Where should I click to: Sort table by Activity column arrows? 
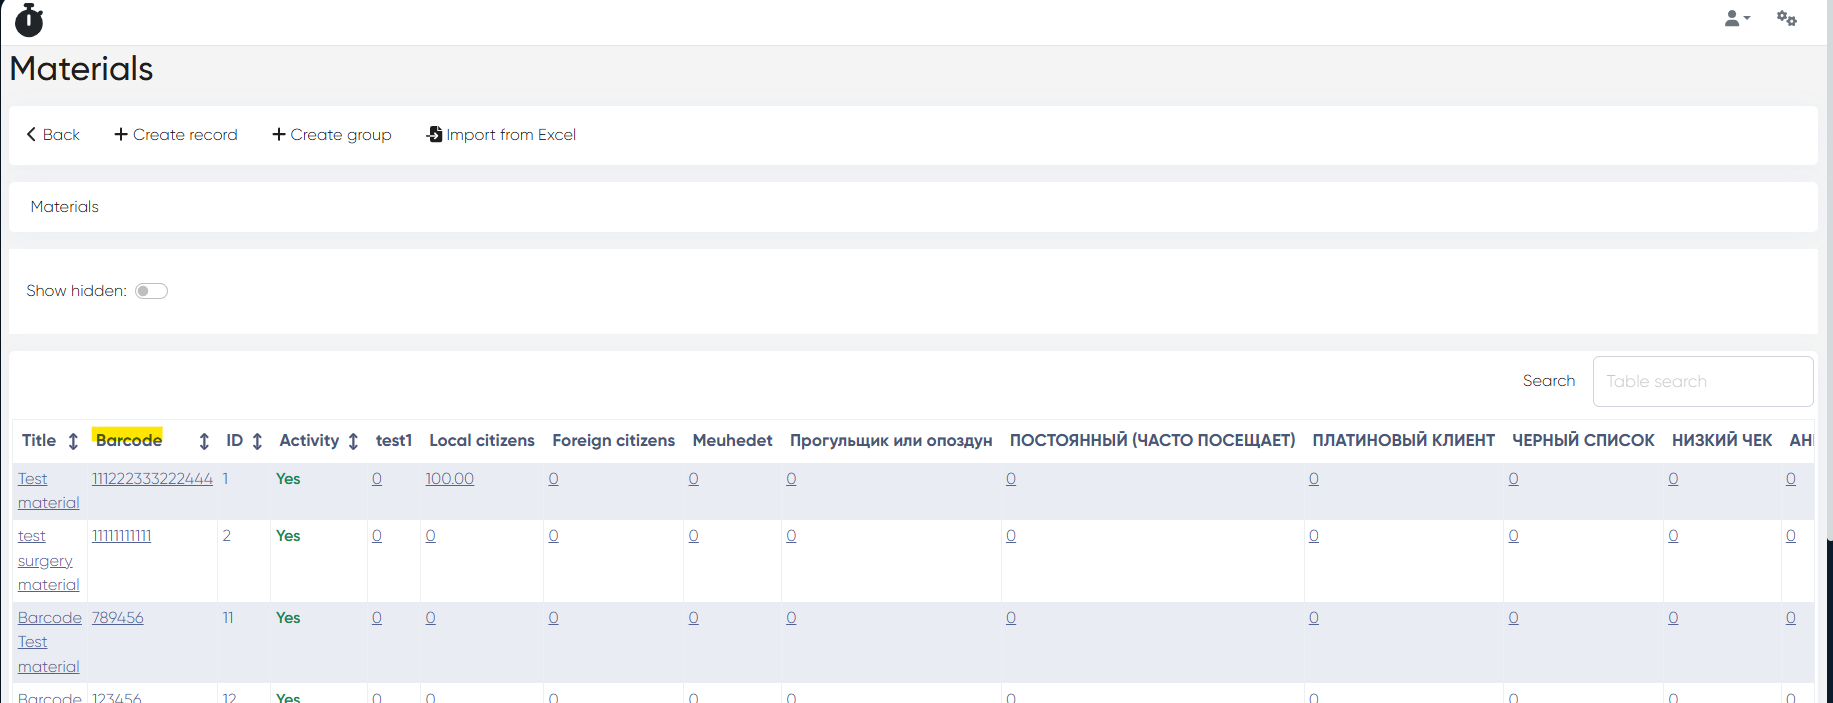coord(353,441)
